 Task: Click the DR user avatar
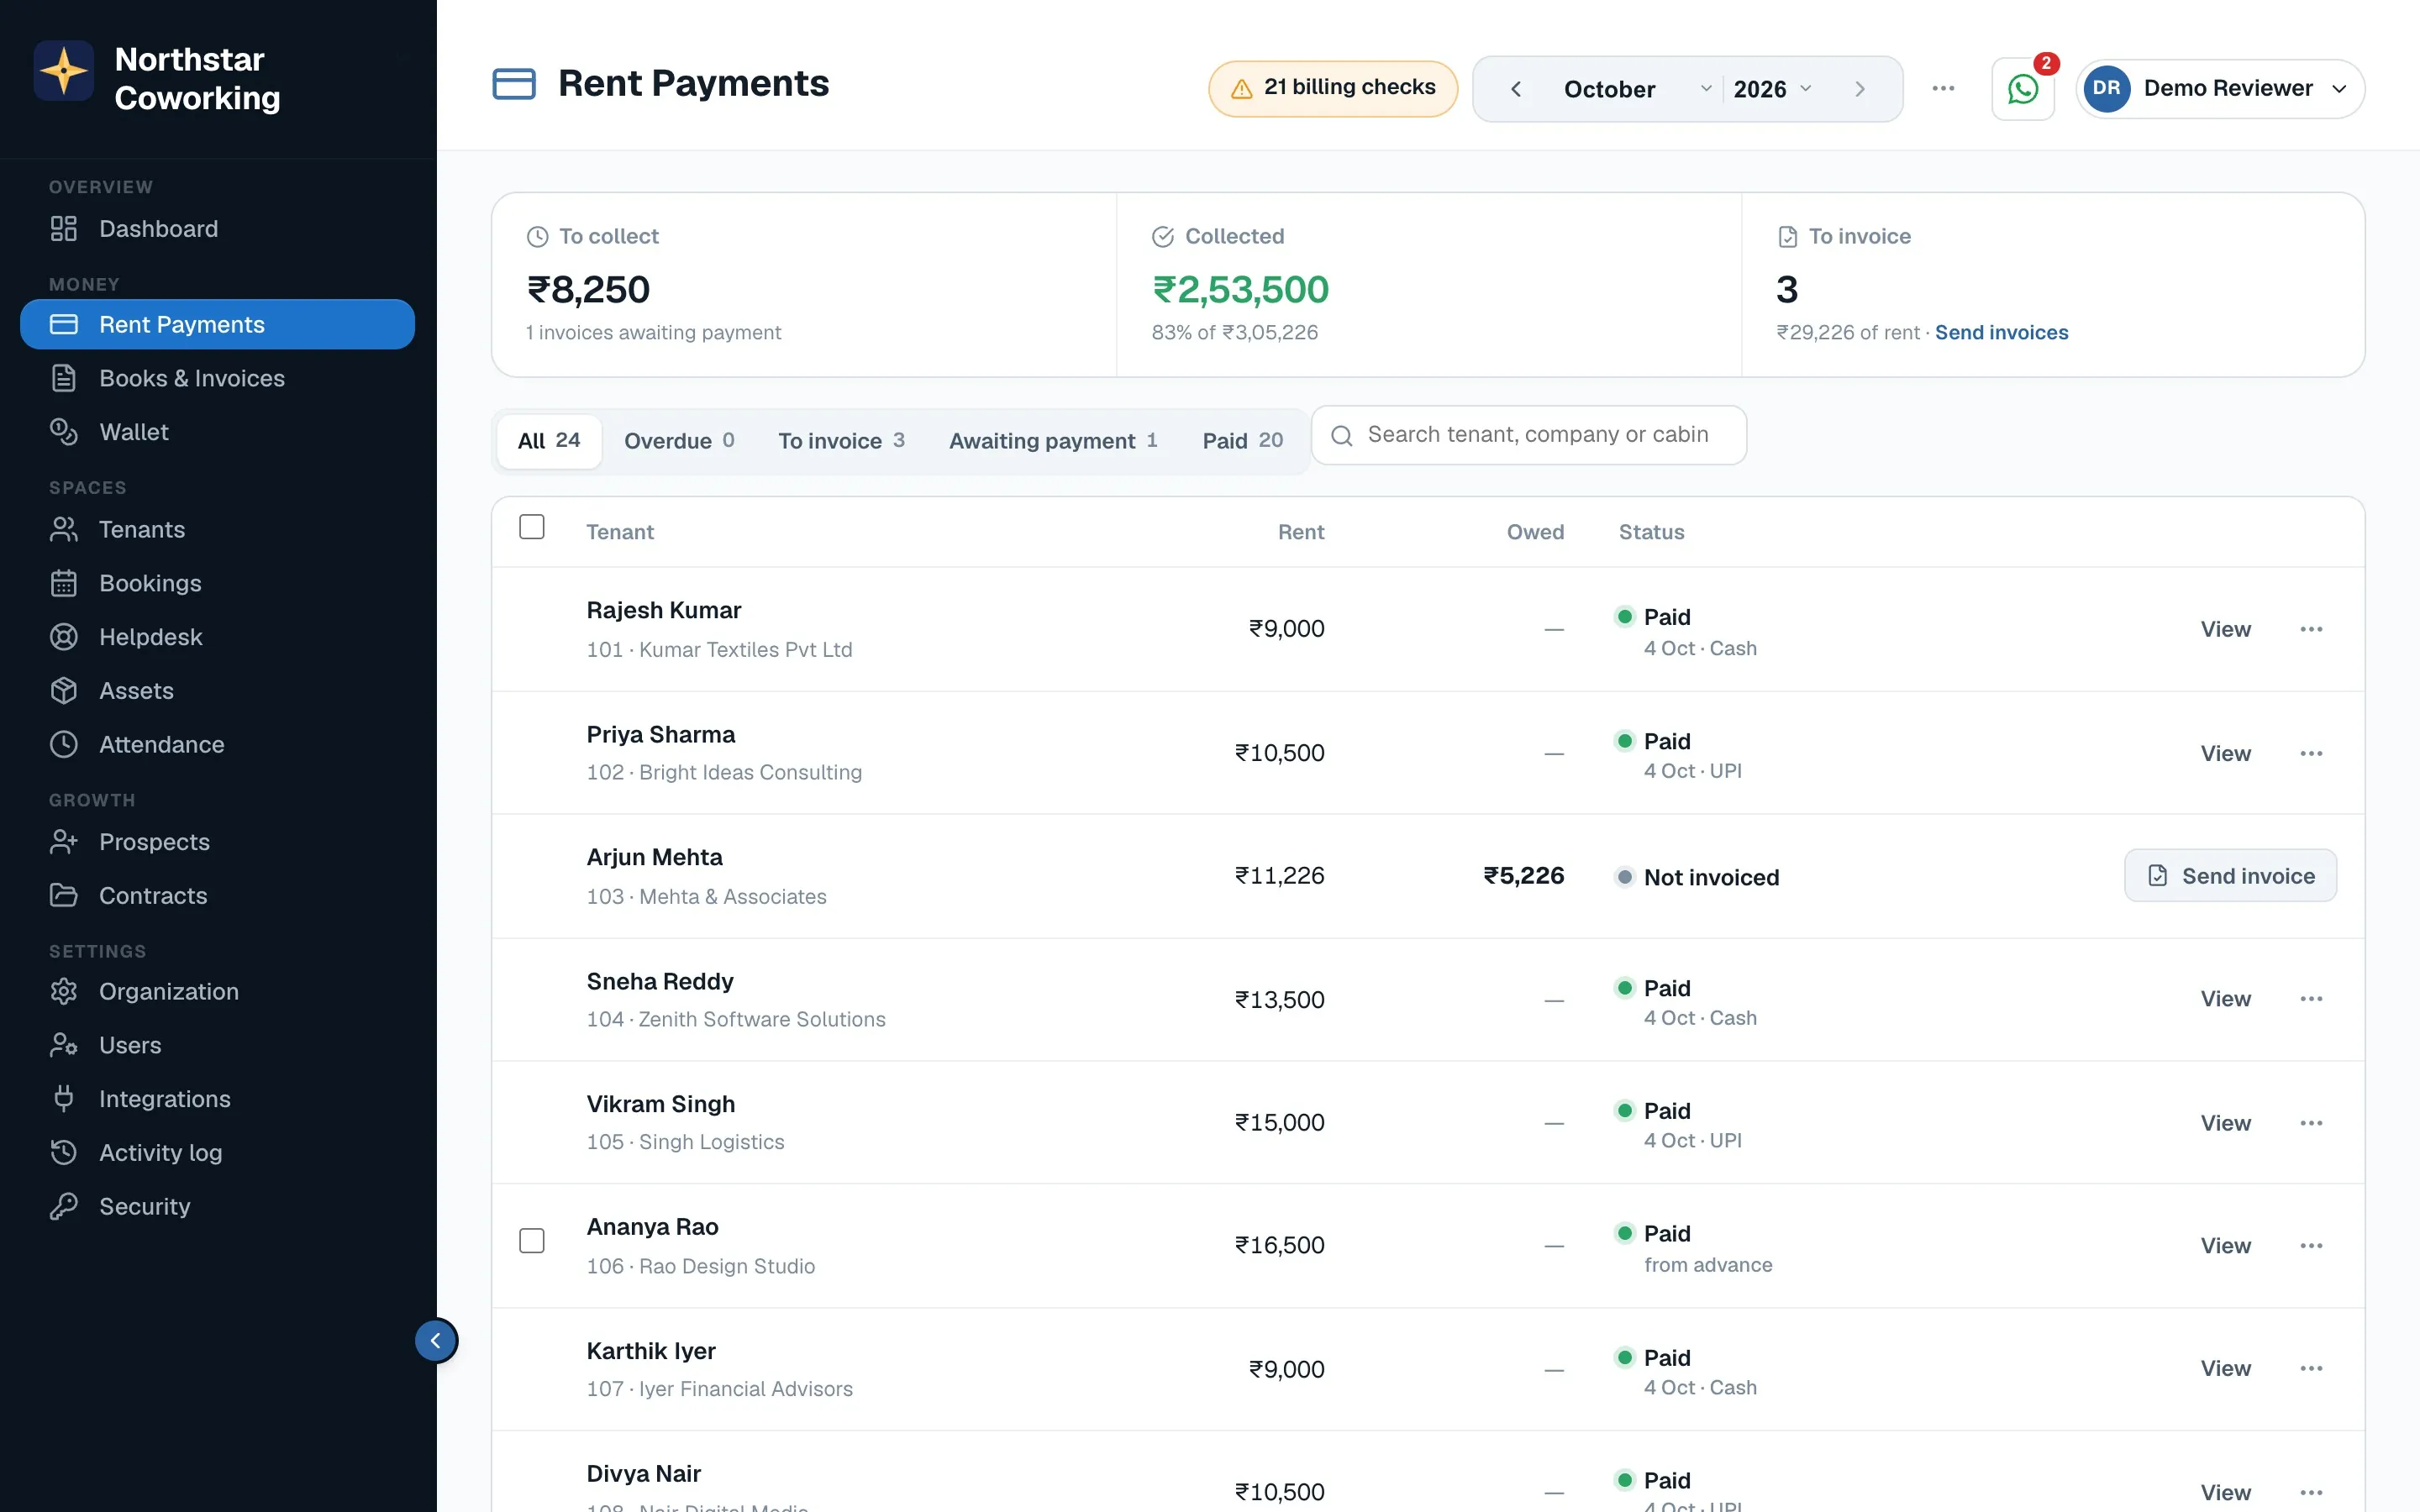(x=2106, y=89)
